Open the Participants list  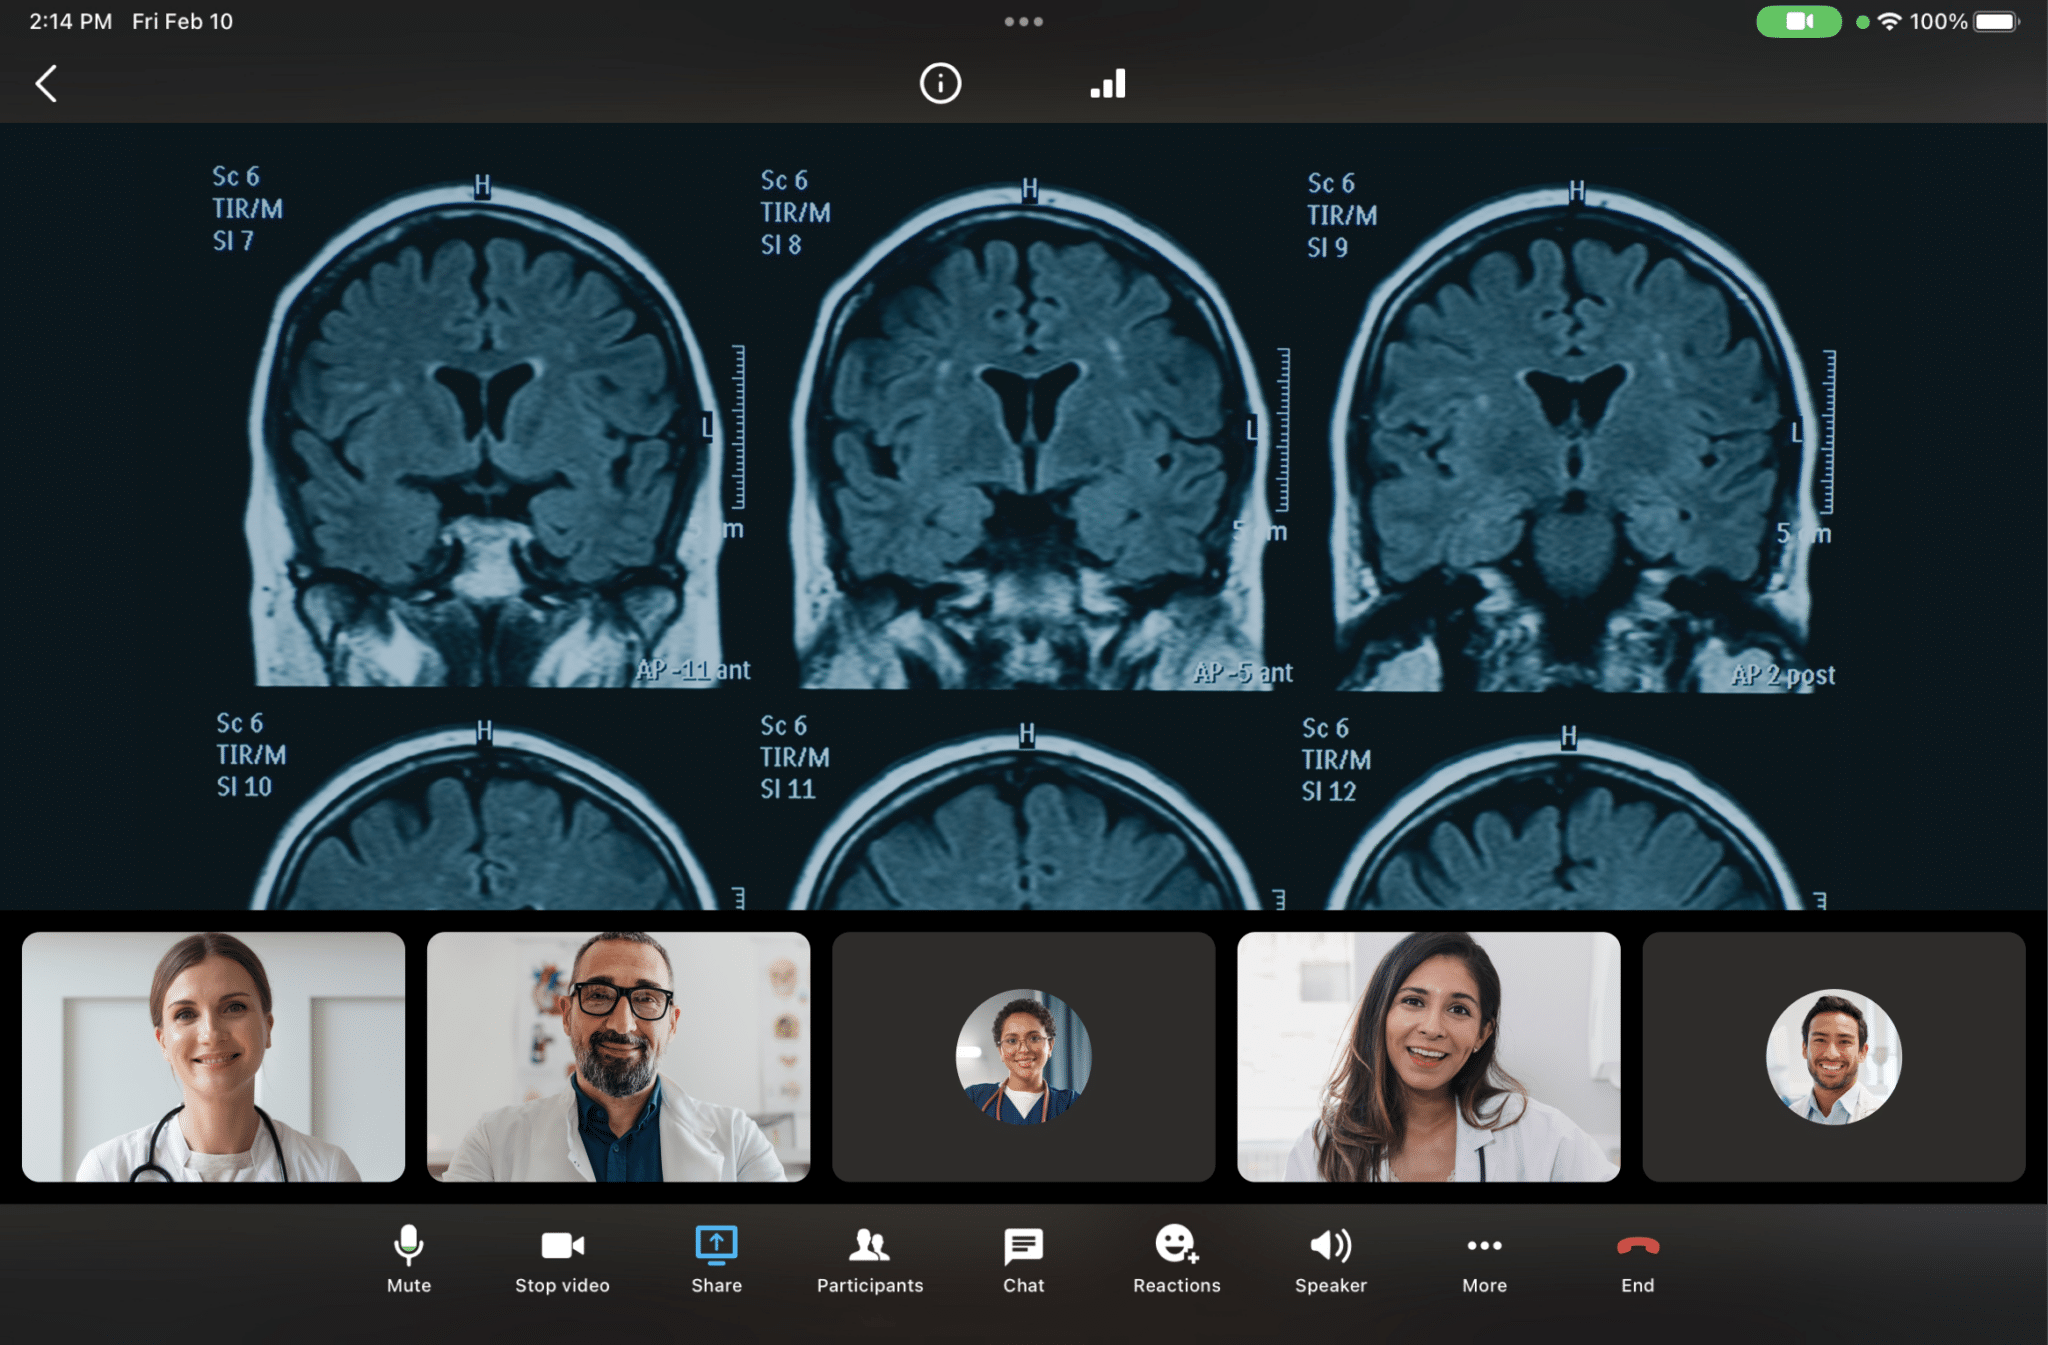point(869,1259)
